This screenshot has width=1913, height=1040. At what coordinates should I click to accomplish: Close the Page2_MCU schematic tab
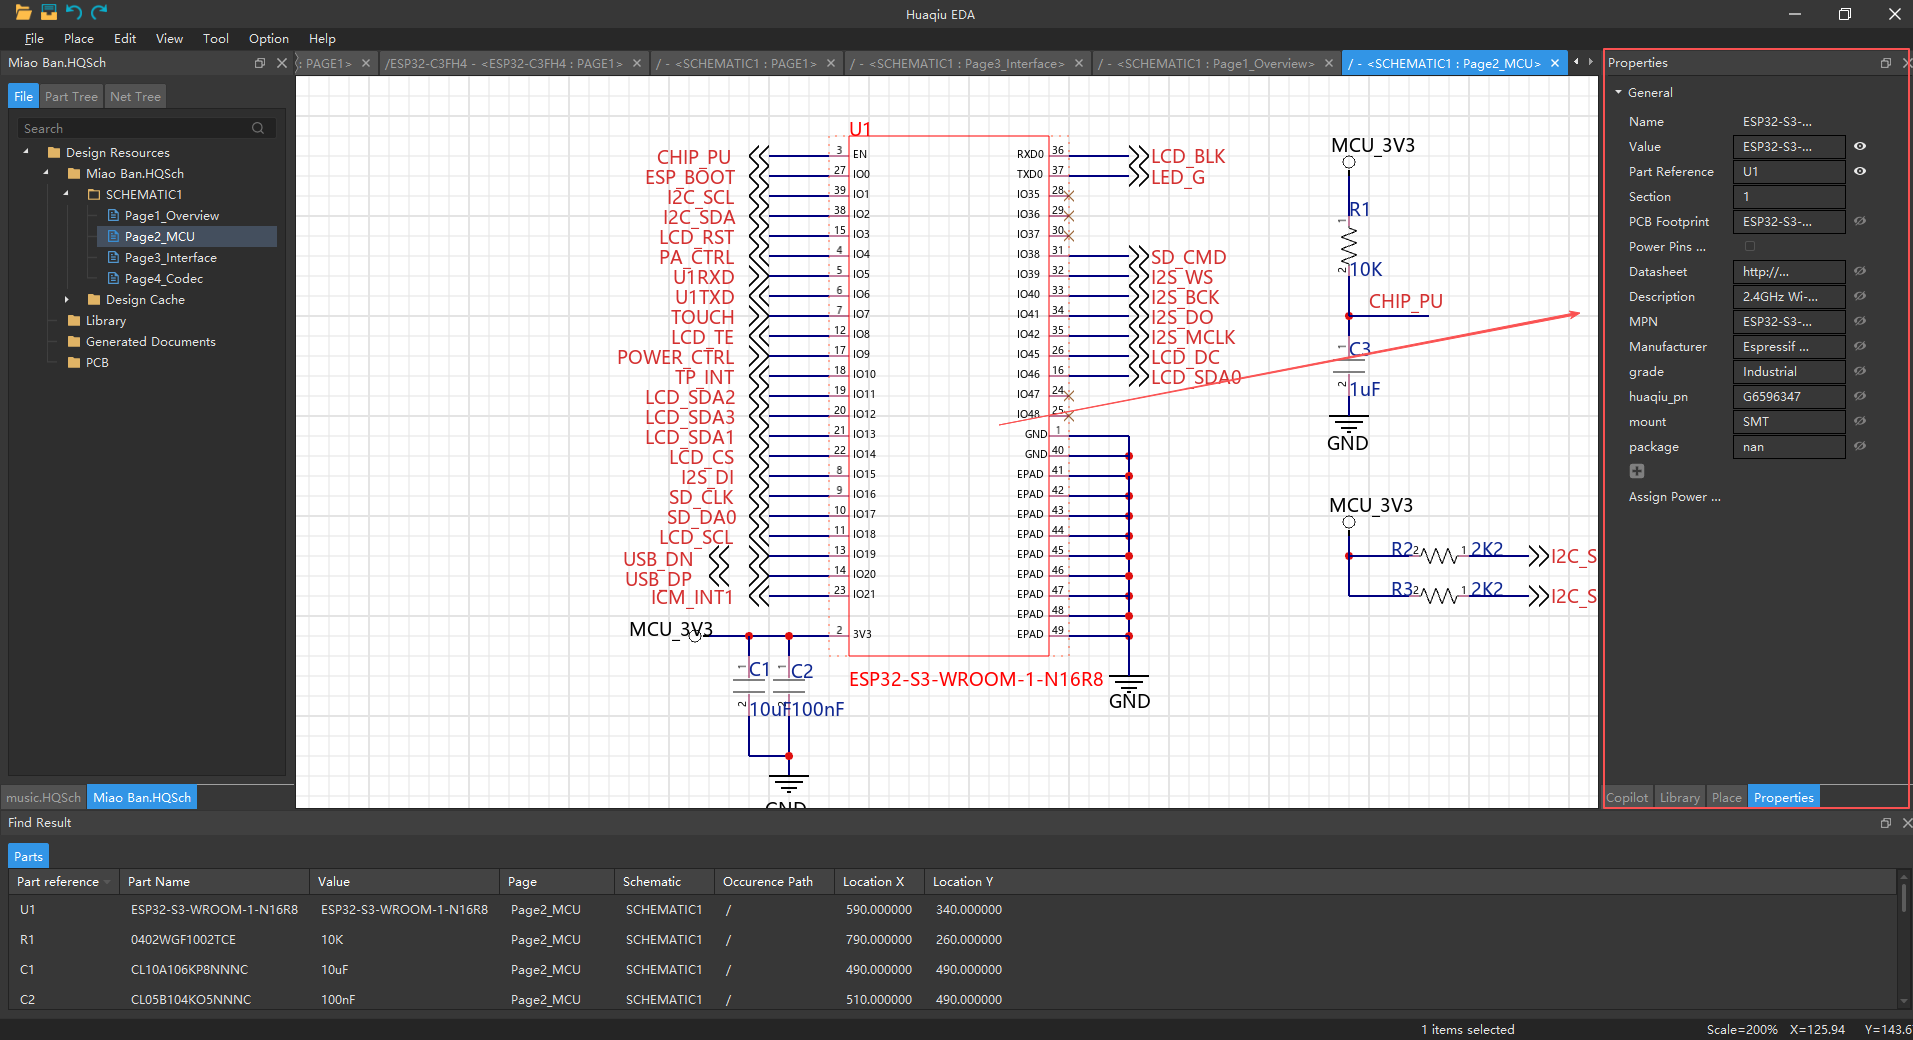point(1555,63)
